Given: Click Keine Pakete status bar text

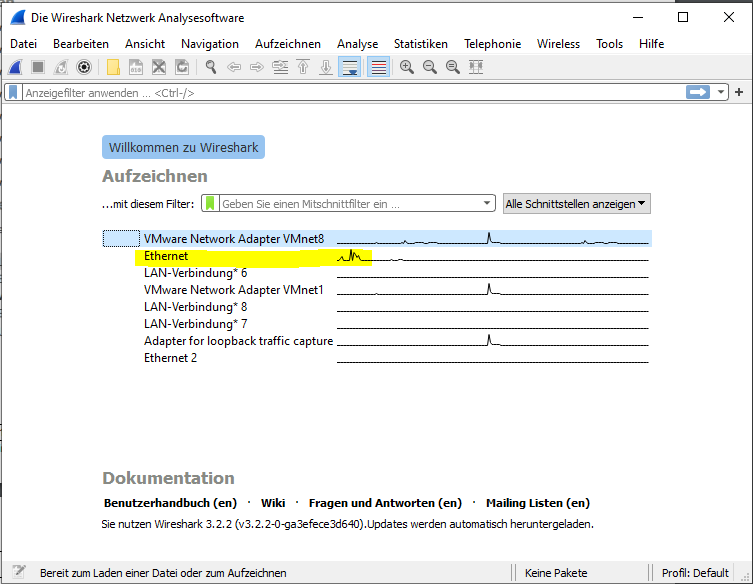Looking at the screenshot, I should tap(556, 572).
